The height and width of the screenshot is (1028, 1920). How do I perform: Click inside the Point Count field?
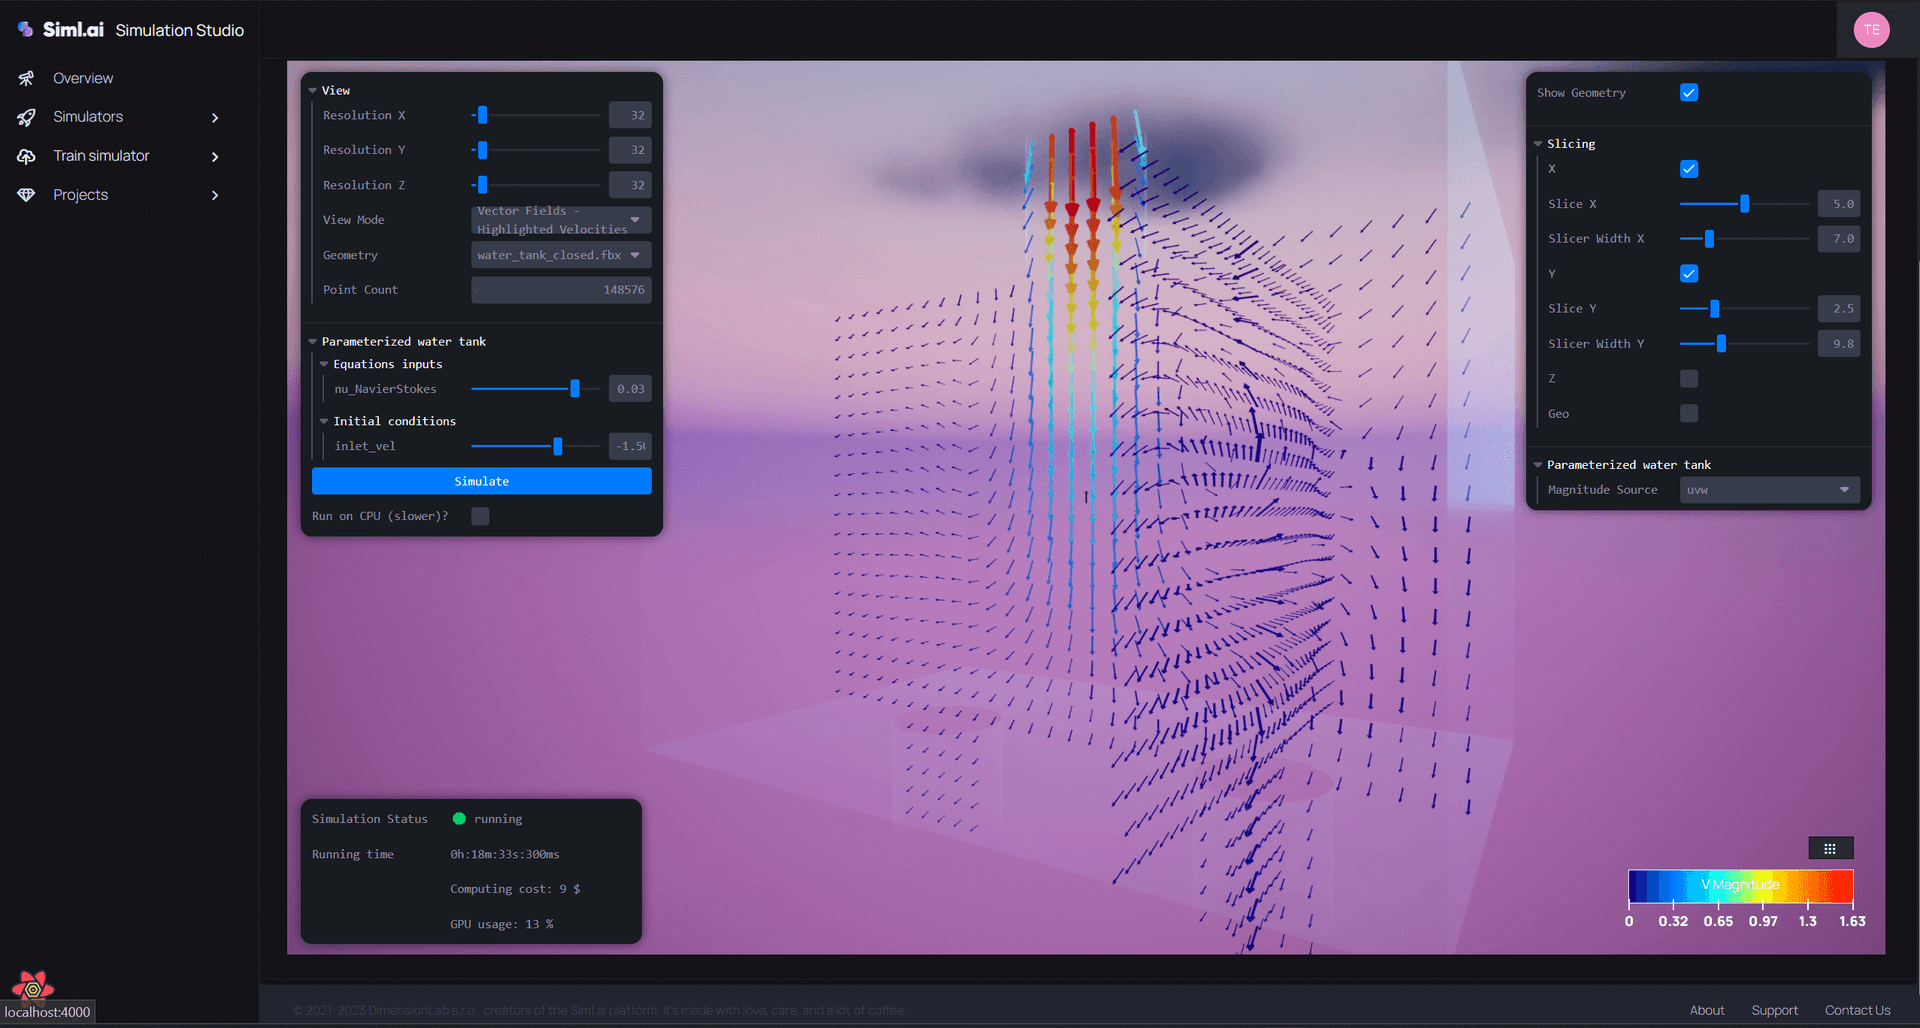coord(560,289)
